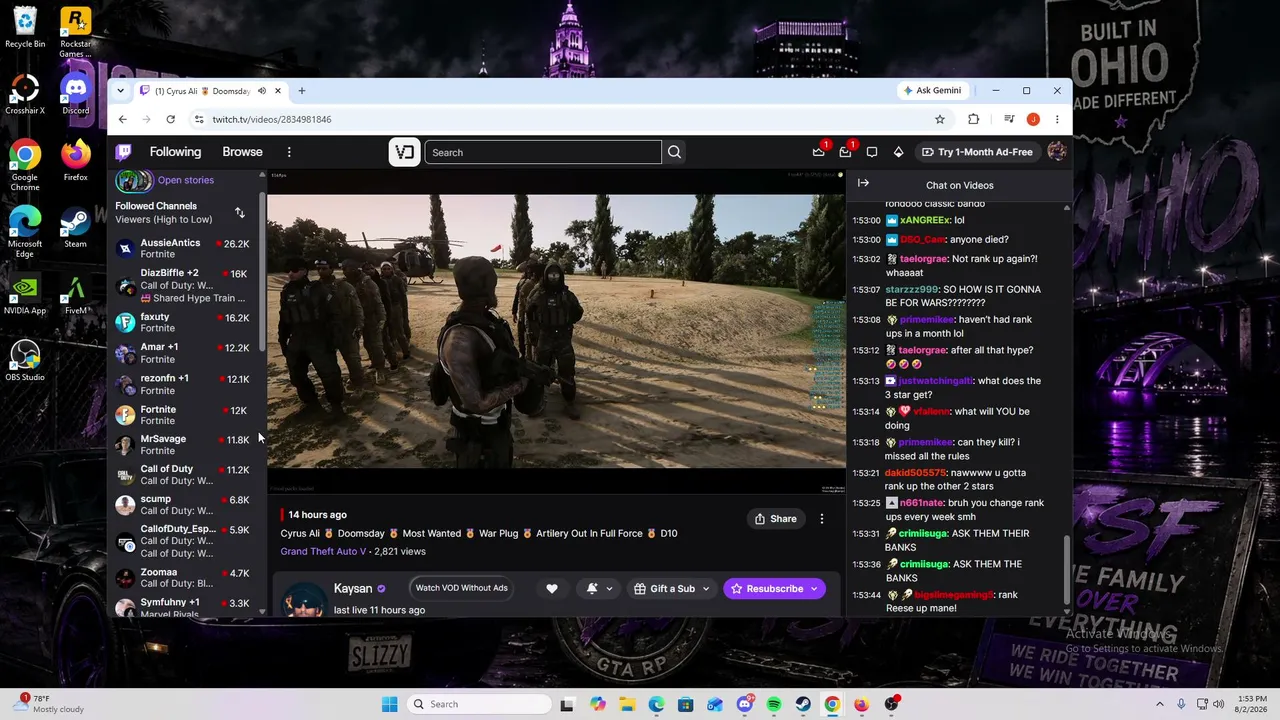
Task: View site information icon in address bar
Action: [199, 119]
